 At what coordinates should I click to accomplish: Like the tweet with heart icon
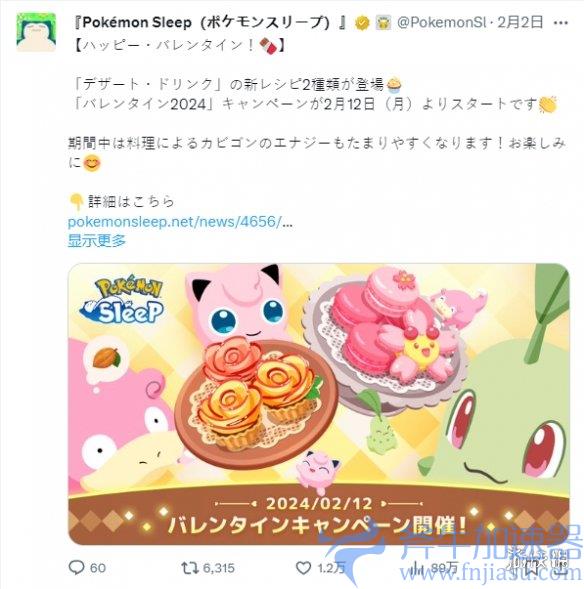point(303,568)
